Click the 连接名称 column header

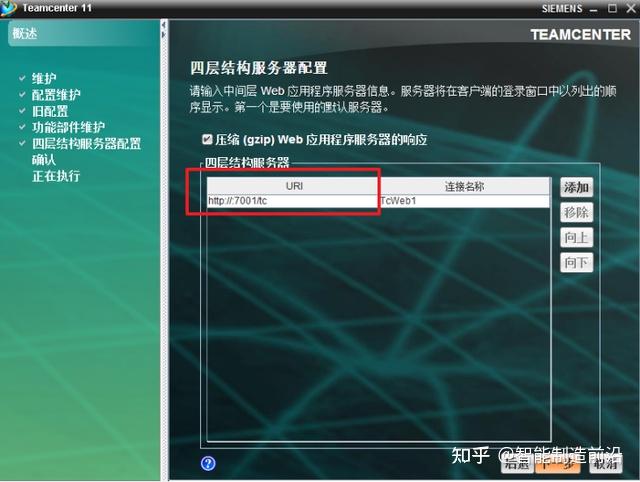pyautogui.click(x=464, y=186)
